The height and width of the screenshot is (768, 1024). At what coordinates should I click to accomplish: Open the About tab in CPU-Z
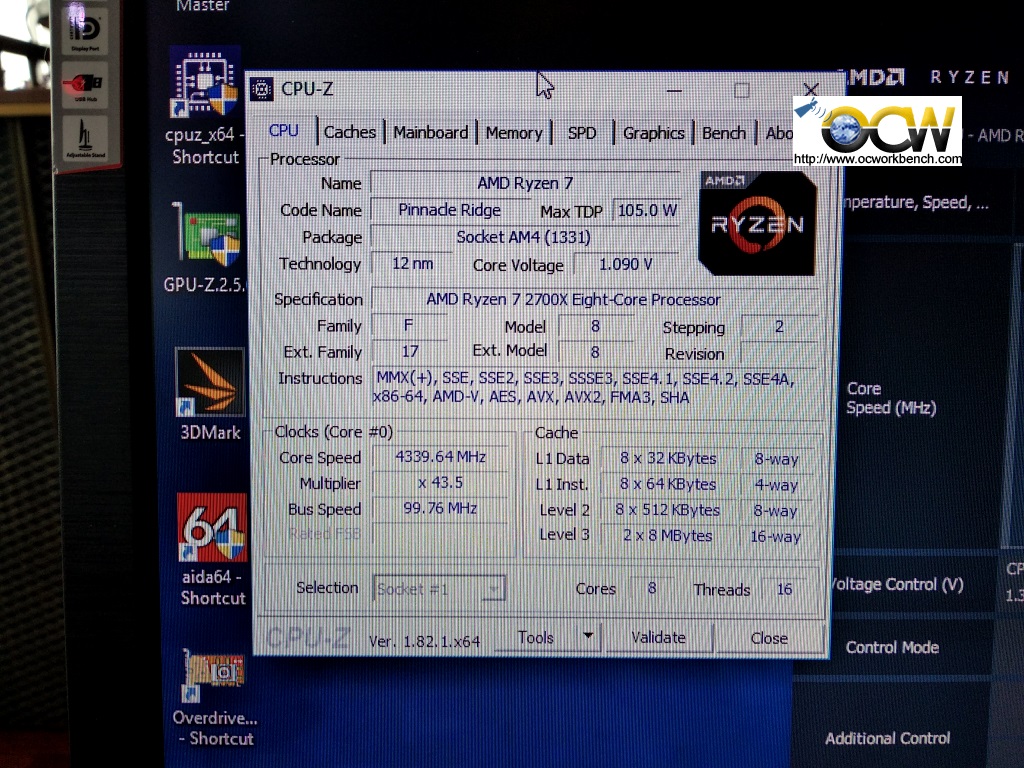click(778, 134)
